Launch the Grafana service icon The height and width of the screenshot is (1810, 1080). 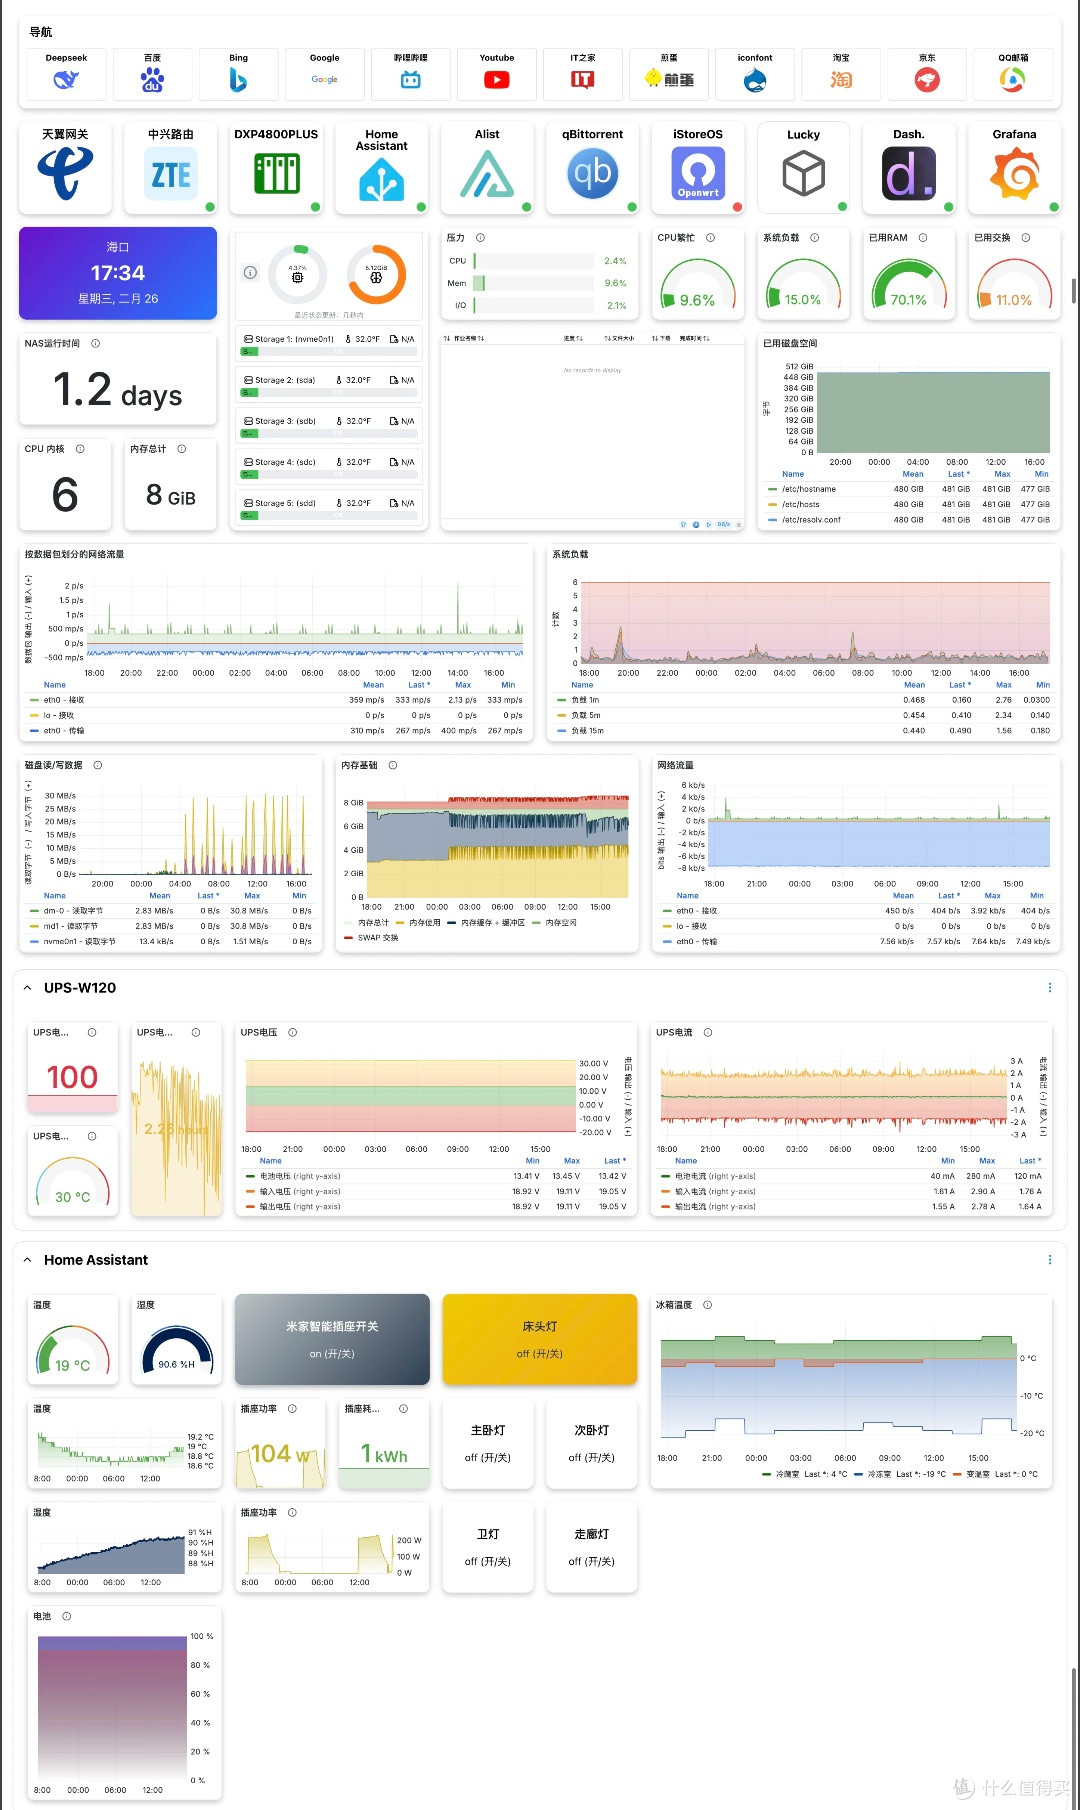tap(1014, 174)
